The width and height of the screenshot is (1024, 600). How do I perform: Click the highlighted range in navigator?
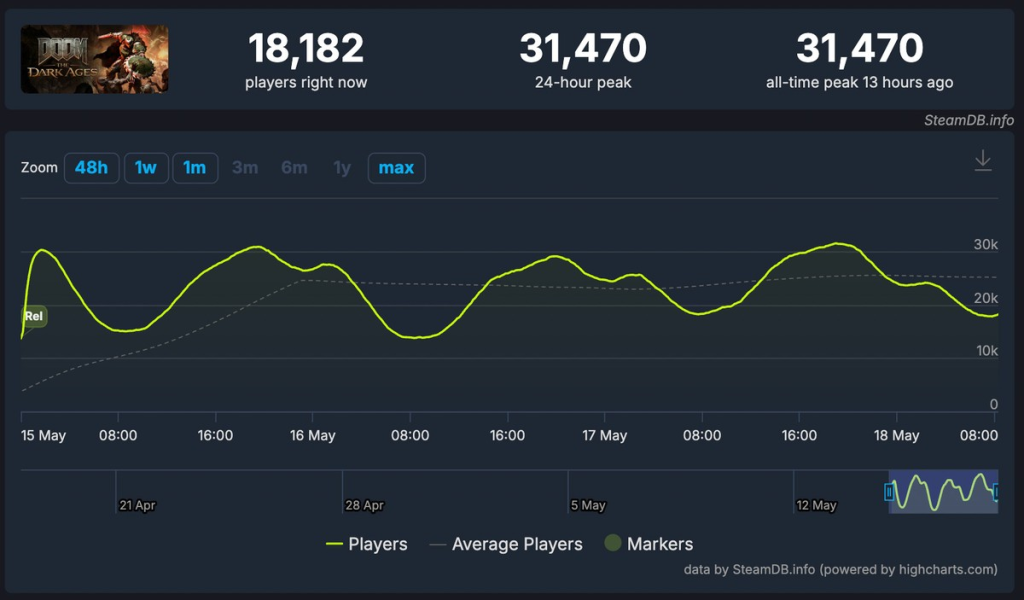942,492
